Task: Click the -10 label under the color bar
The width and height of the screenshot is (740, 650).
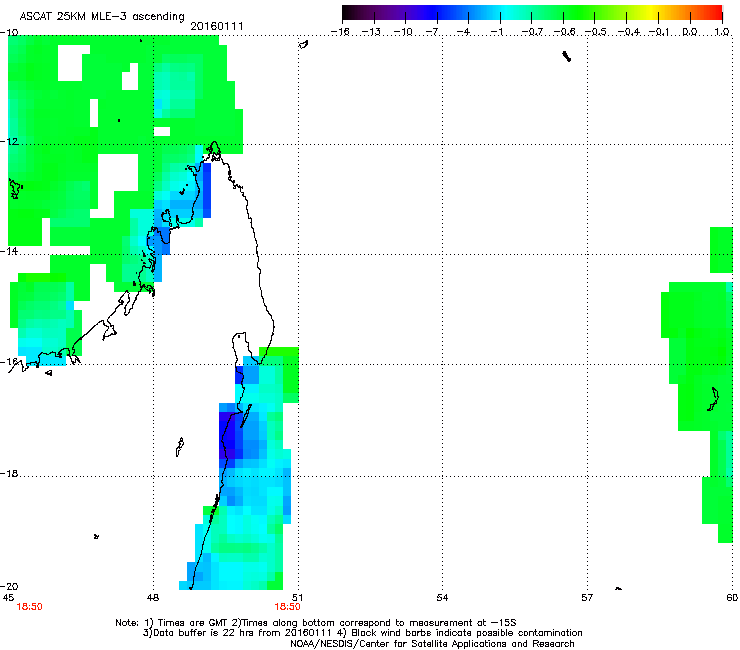Action: (x=403, y=32)
